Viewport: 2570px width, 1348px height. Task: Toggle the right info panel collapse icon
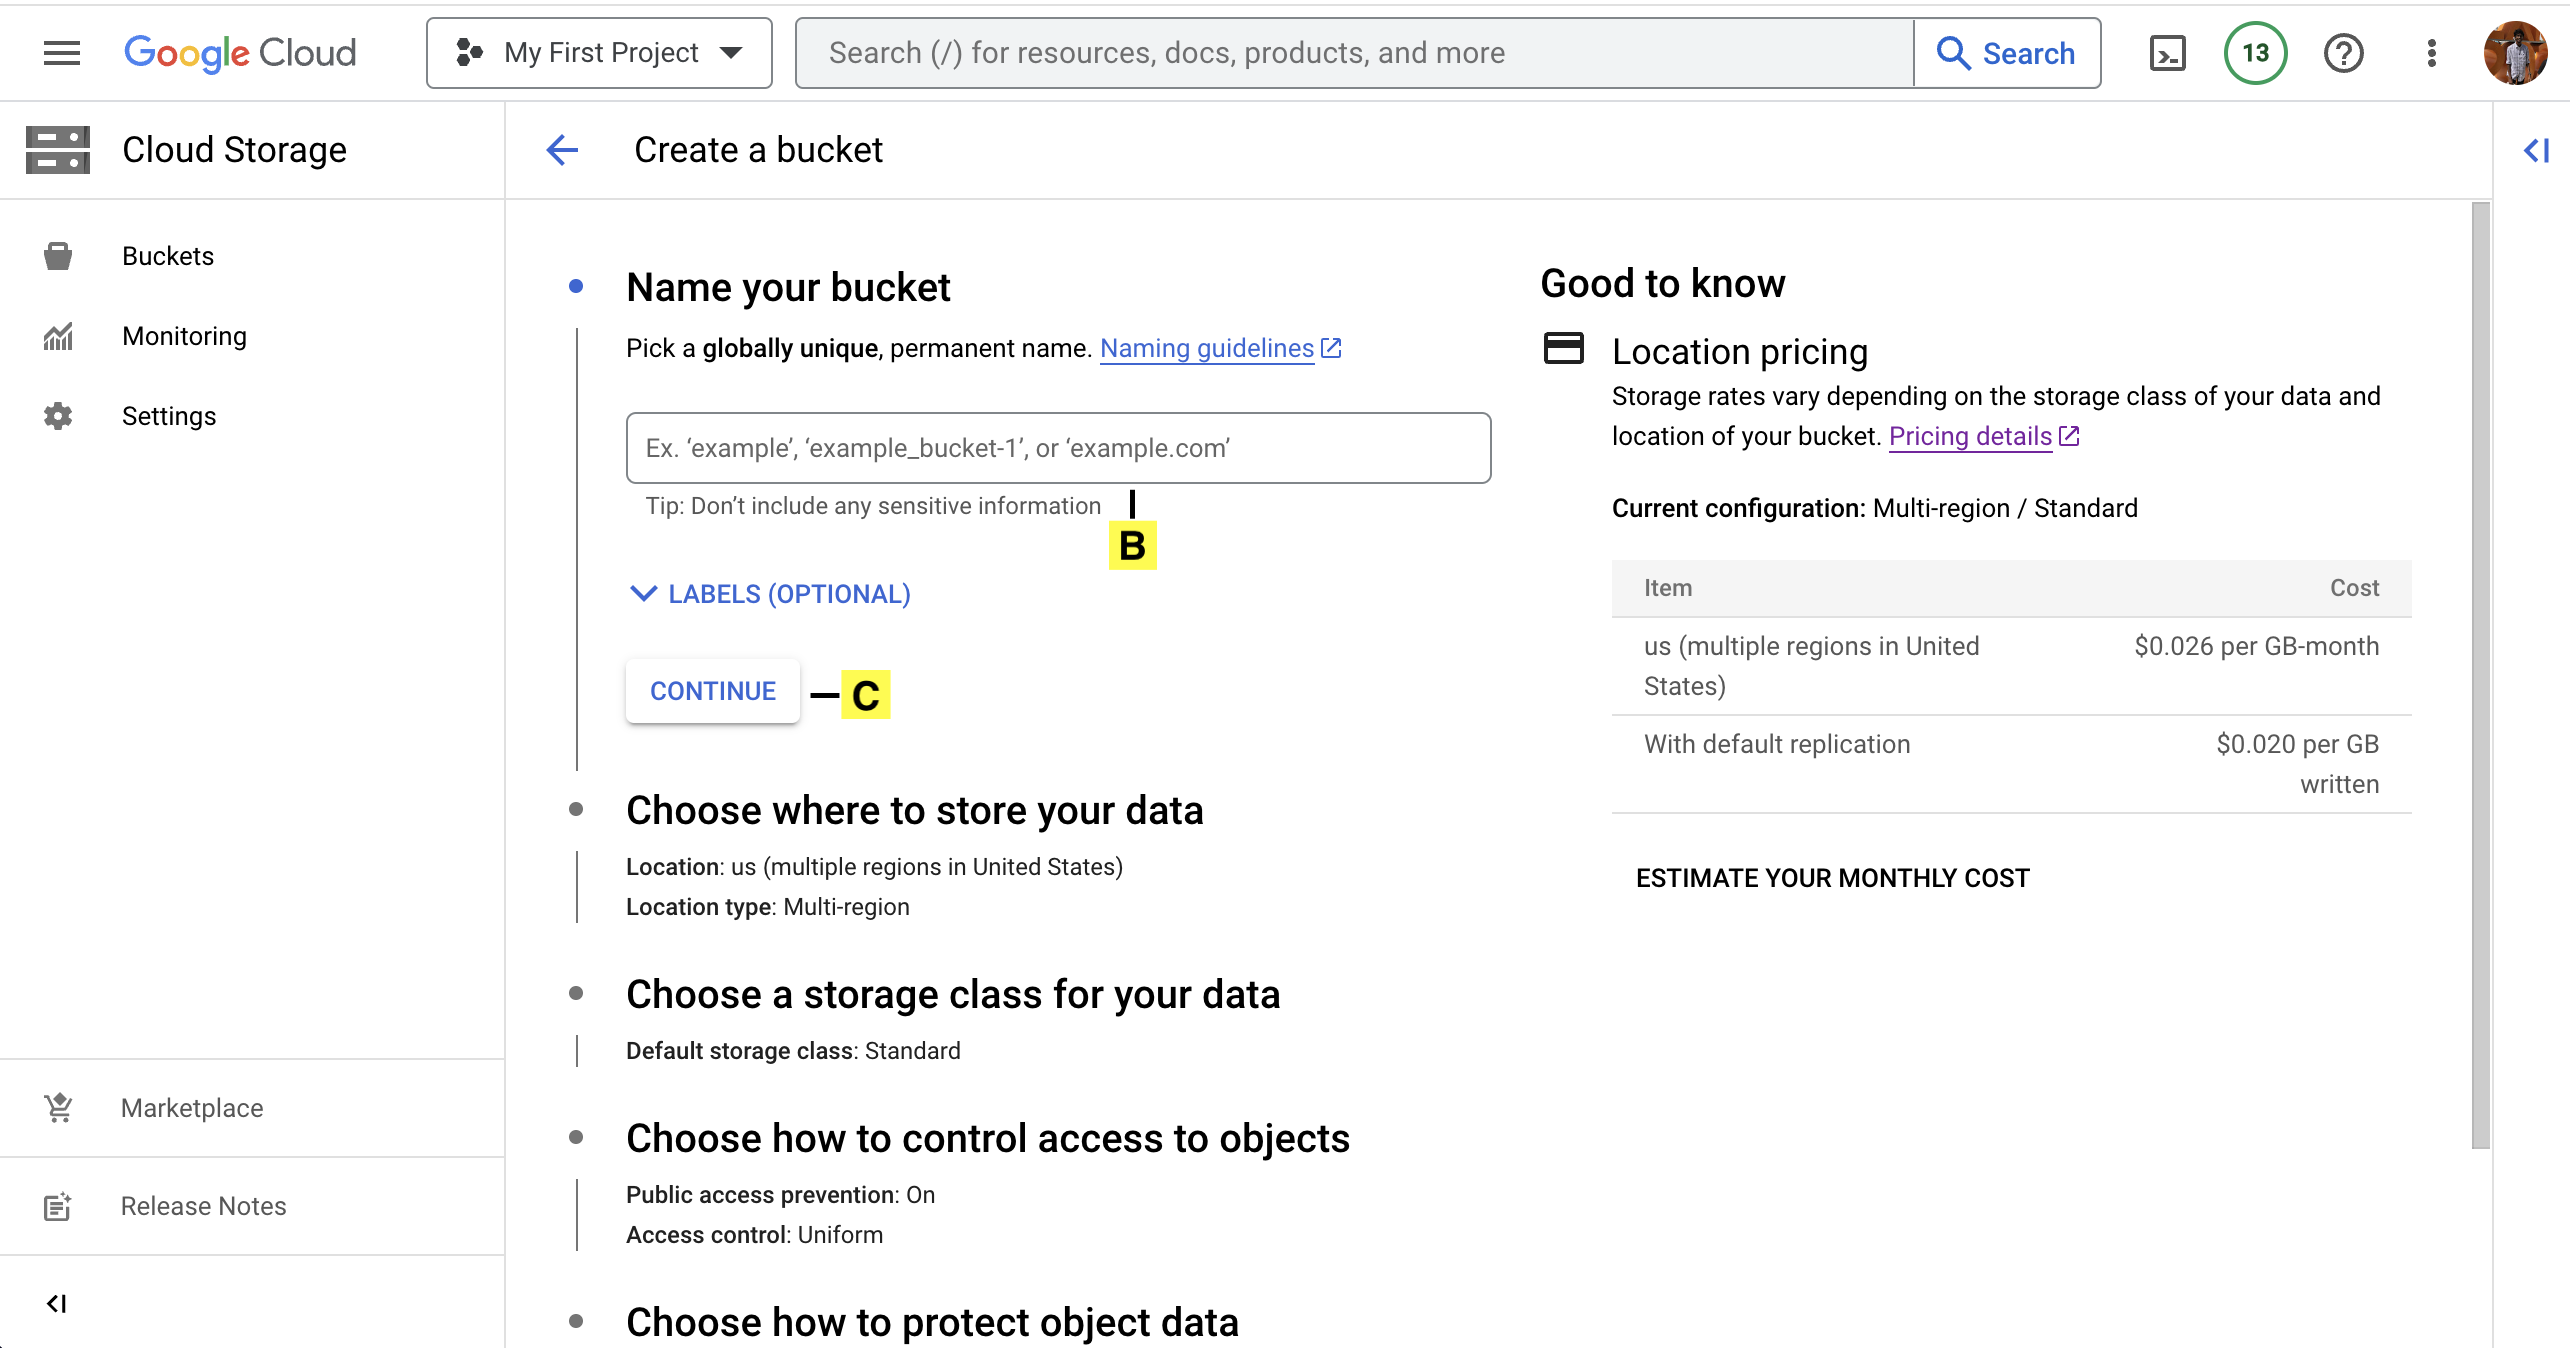coord(2536,150)
